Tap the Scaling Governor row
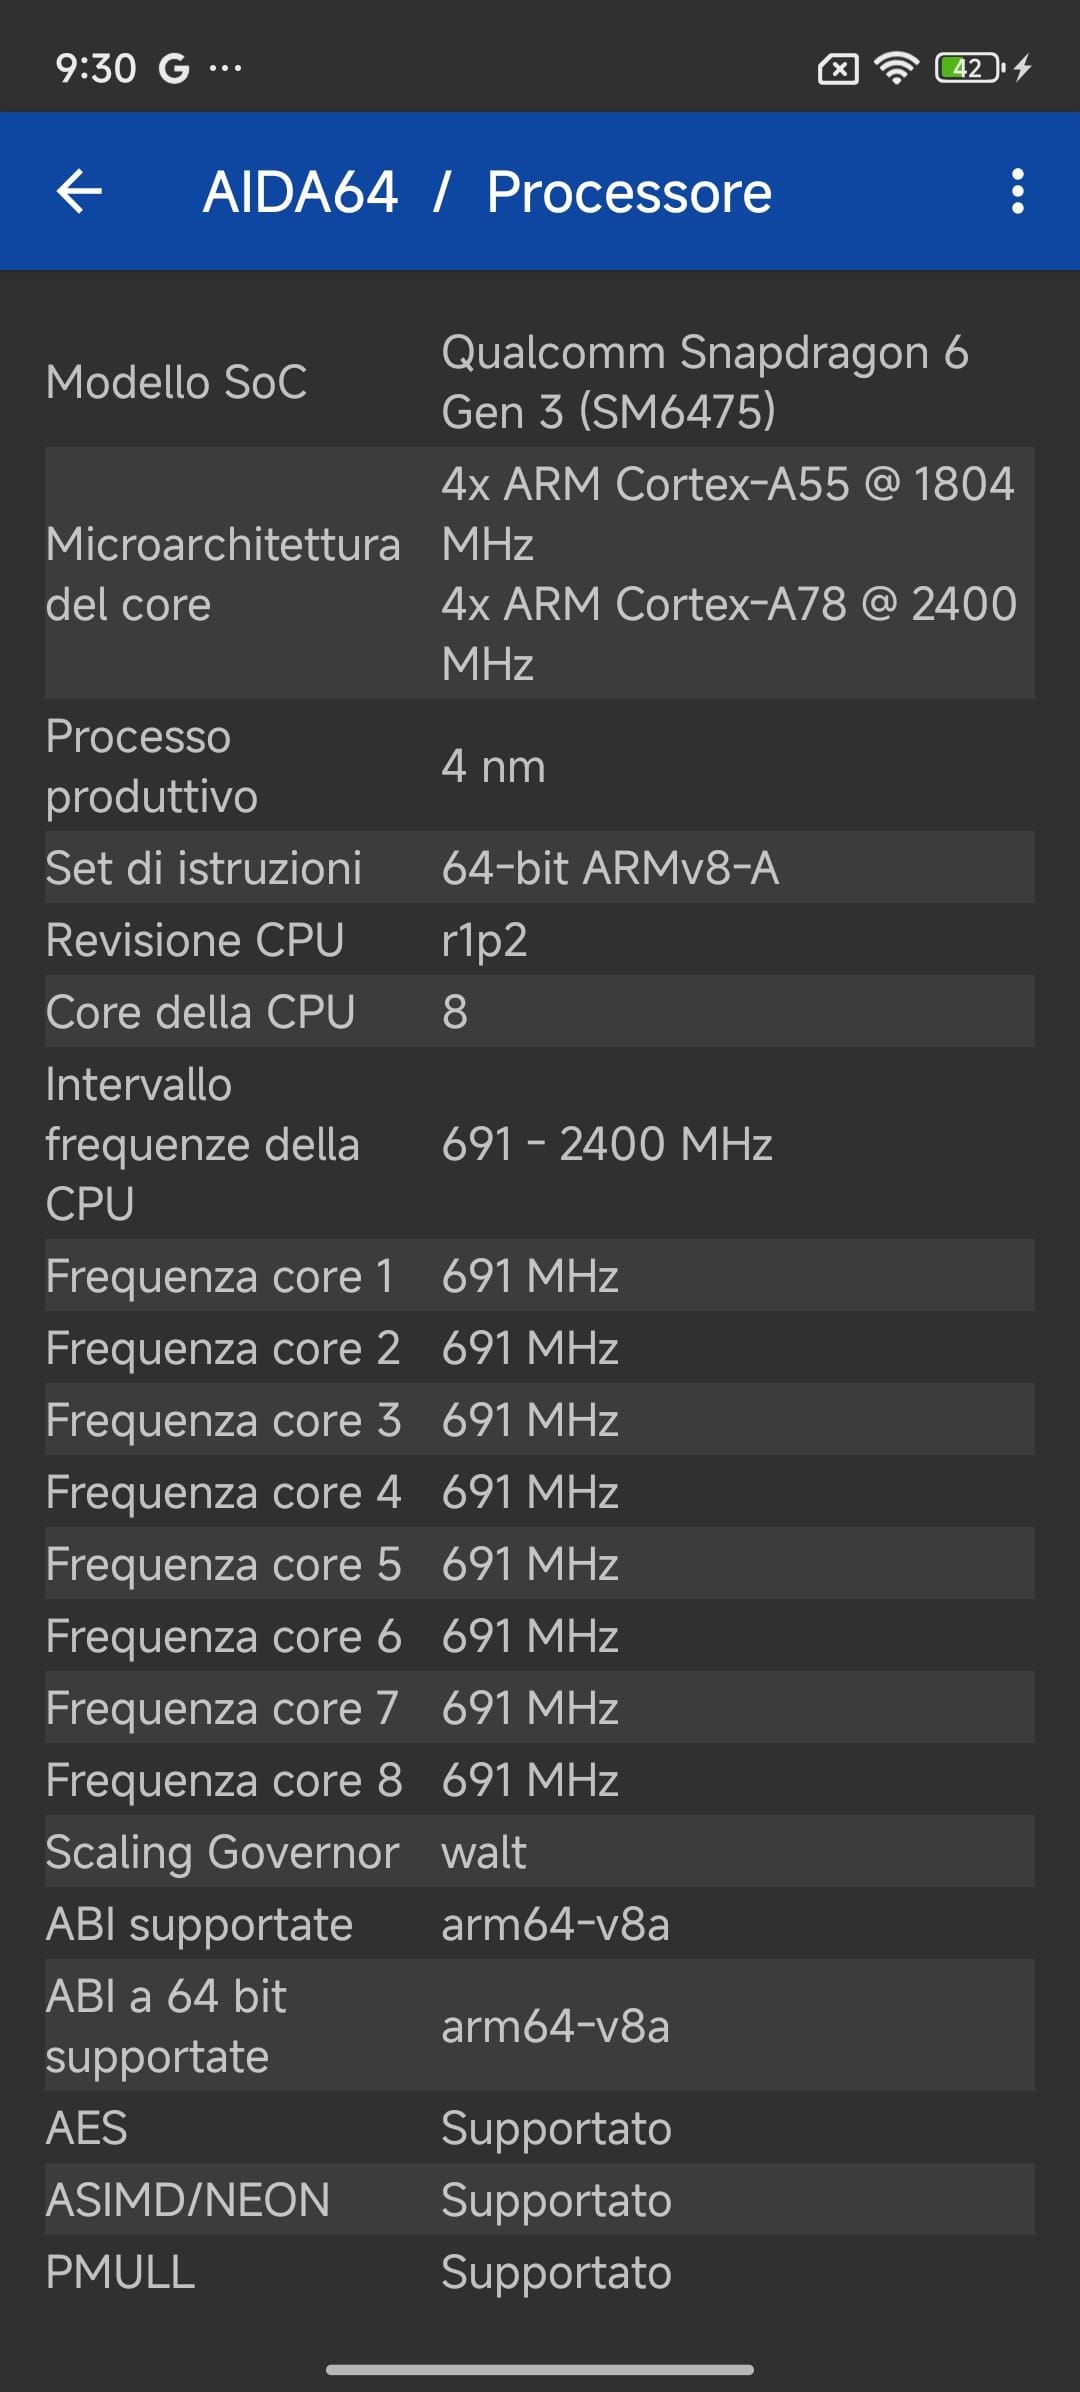The height and width of the screenshot is (2392, 1080). point(540,1852)
